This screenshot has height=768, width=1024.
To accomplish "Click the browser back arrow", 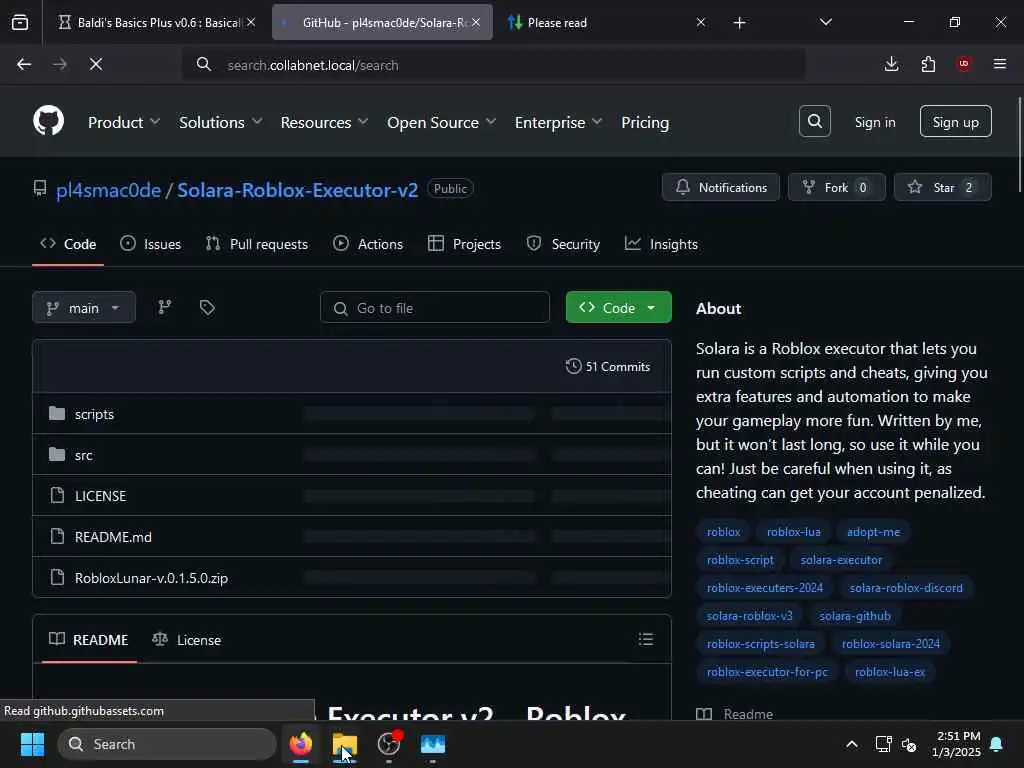I will tap(24, 64).
